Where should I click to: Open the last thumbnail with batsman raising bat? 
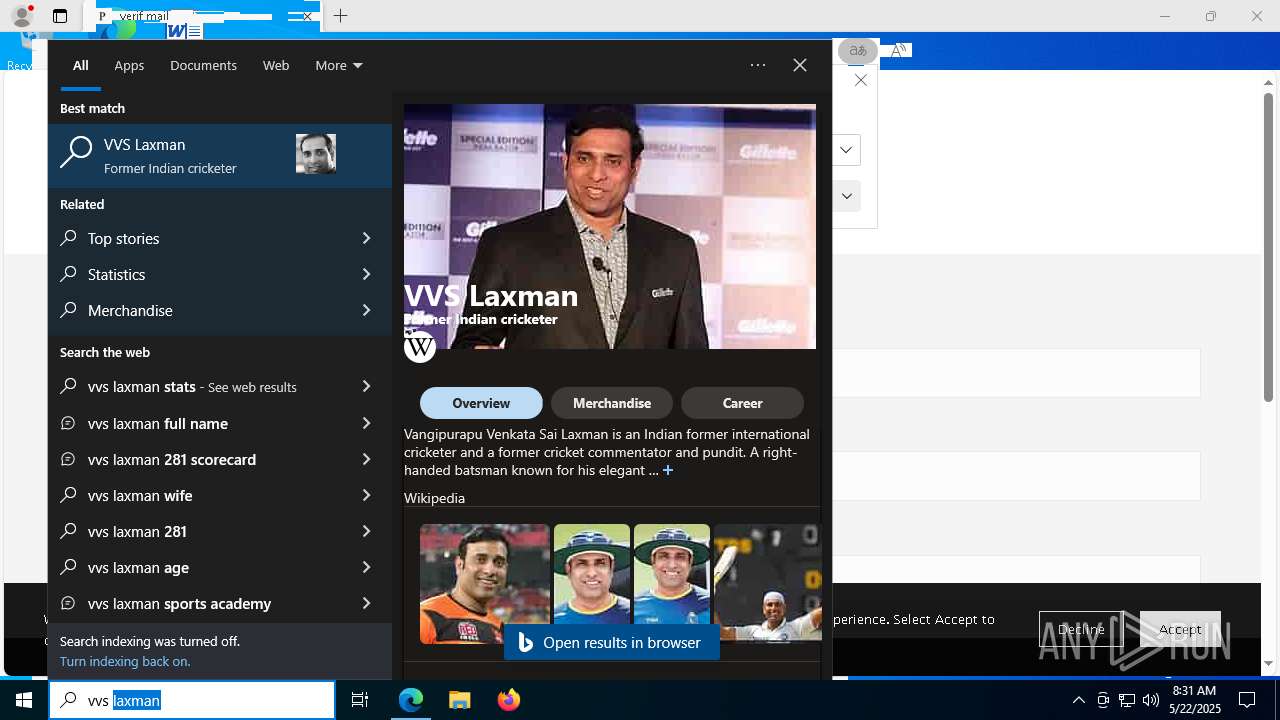[768, 583]
